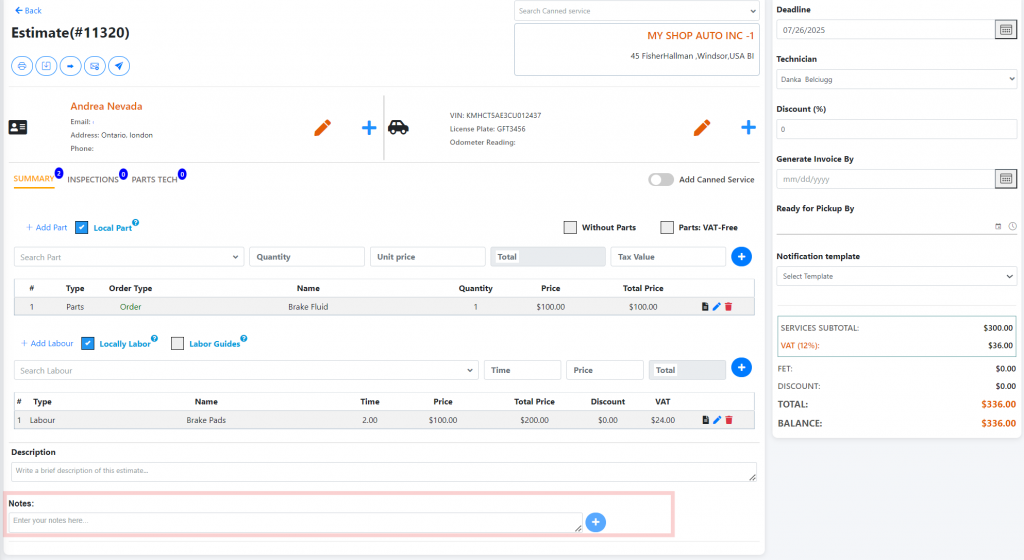Enable the Labor Guides checkbox

point(178,344)
